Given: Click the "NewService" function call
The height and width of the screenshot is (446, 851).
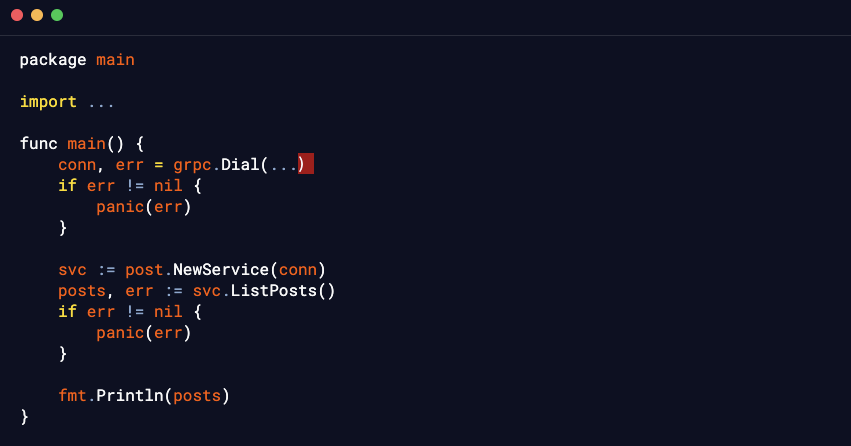Looking at the screenshot, I should (x=221, y=270).
